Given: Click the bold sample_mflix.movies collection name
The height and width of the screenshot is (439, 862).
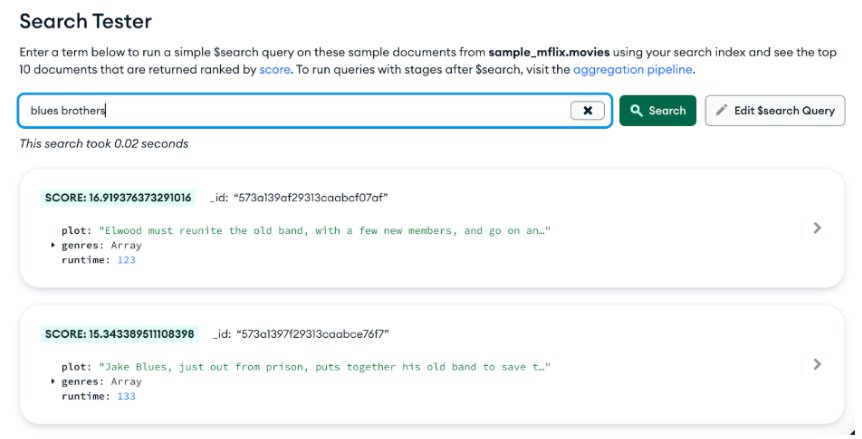Looking at the screenshot, I should [x=549, y=52].
